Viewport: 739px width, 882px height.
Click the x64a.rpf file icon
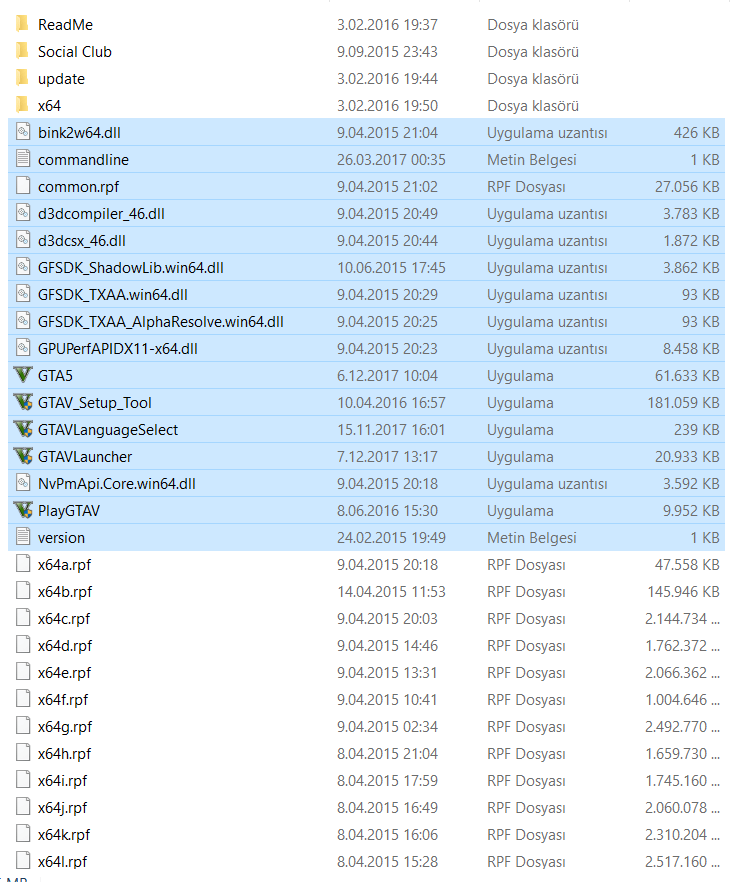(x=22, y=564)
